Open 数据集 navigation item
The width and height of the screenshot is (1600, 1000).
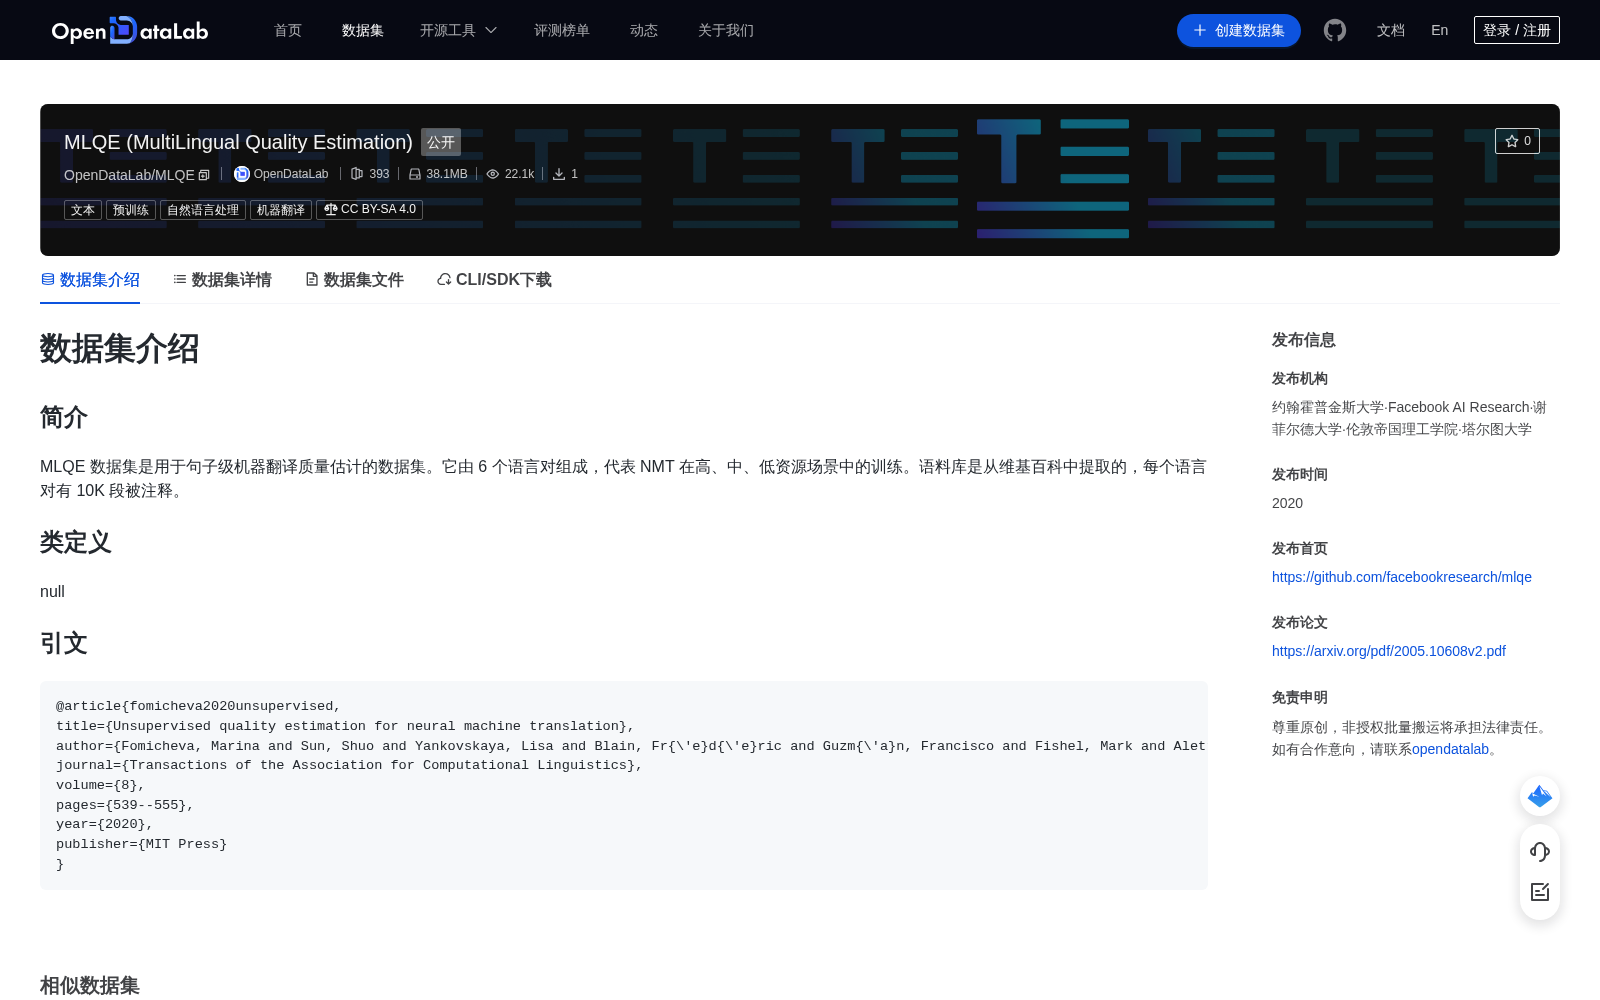pos(363,30)
